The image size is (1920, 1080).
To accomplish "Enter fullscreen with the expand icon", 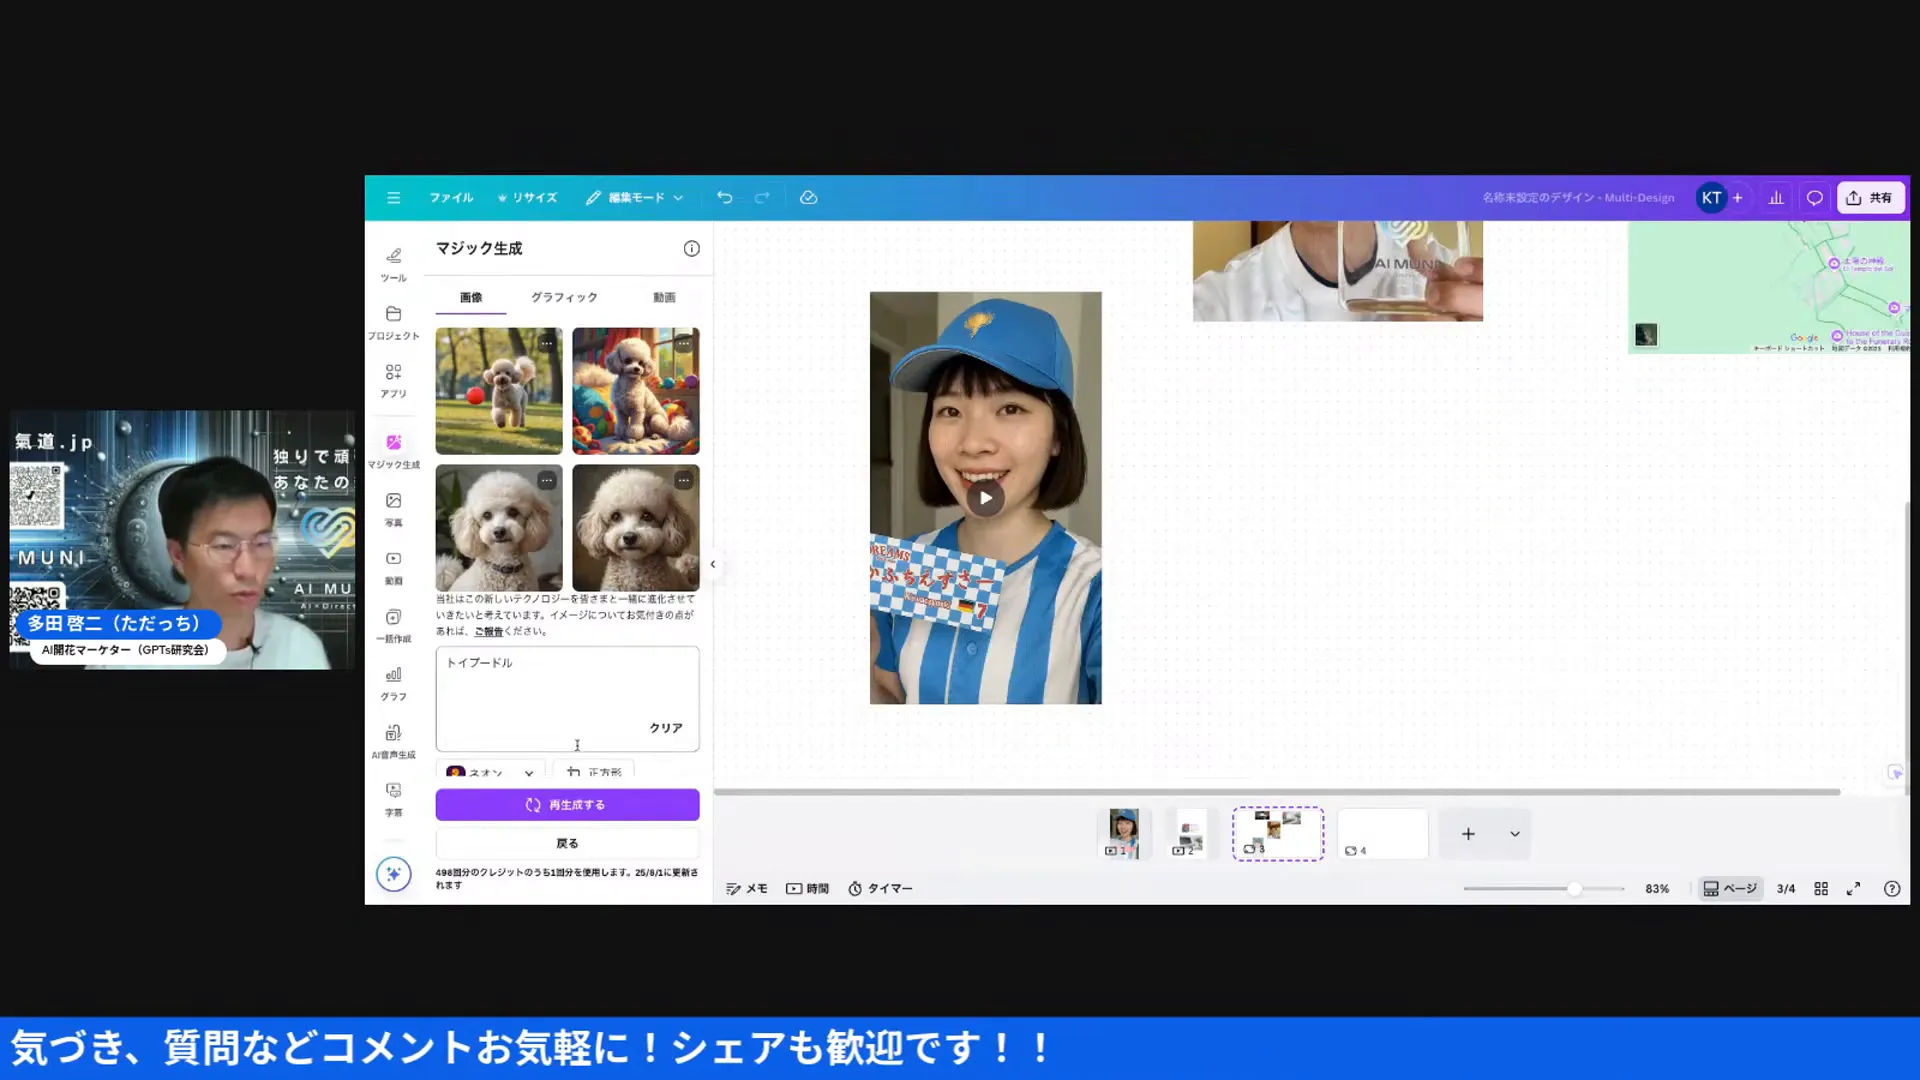I will click(1853, 889).
